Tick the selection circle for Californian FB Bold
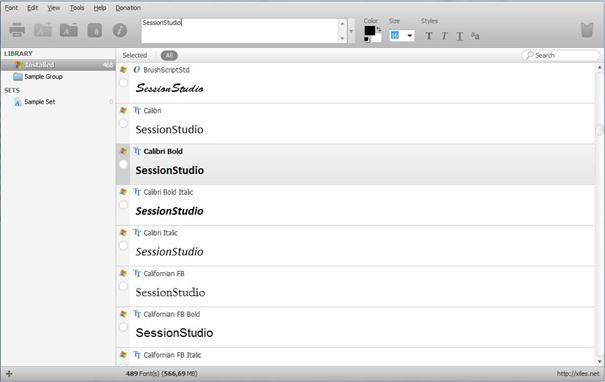The height and width of the screenshot is (382, 605). click(123, 327)
